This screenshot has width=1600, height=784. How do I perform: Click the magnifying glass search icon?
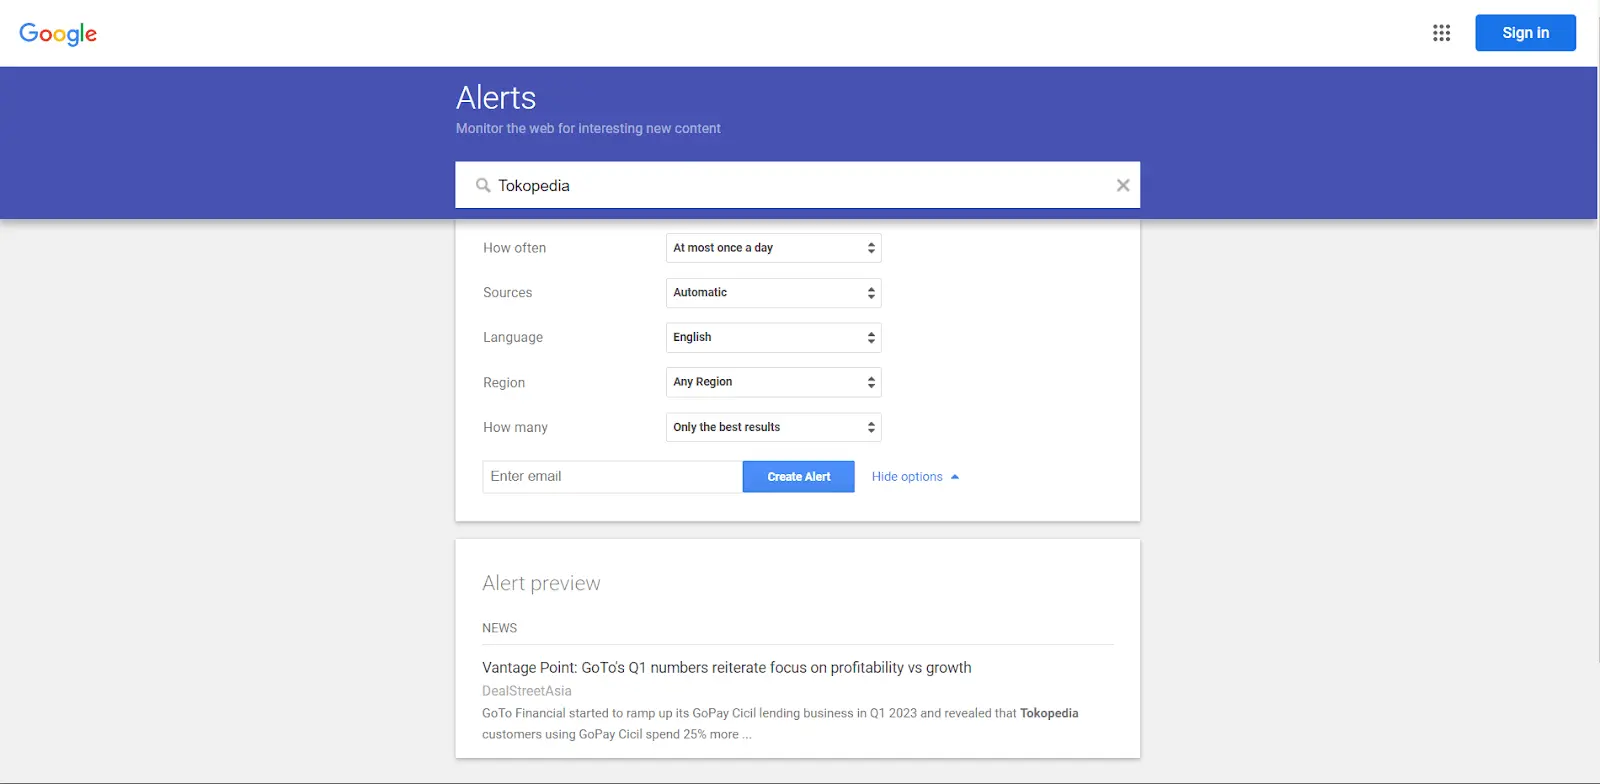pyautogui.click(x=483, y=185)
